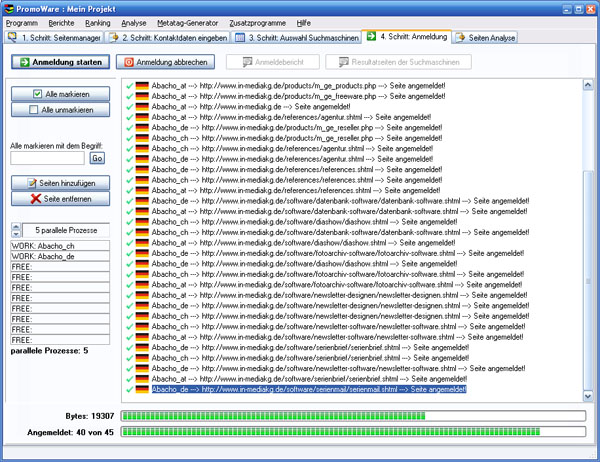Click the Kontaktdaten eingeben tab icon
600x462 pixels.
[x=114, y=38]
